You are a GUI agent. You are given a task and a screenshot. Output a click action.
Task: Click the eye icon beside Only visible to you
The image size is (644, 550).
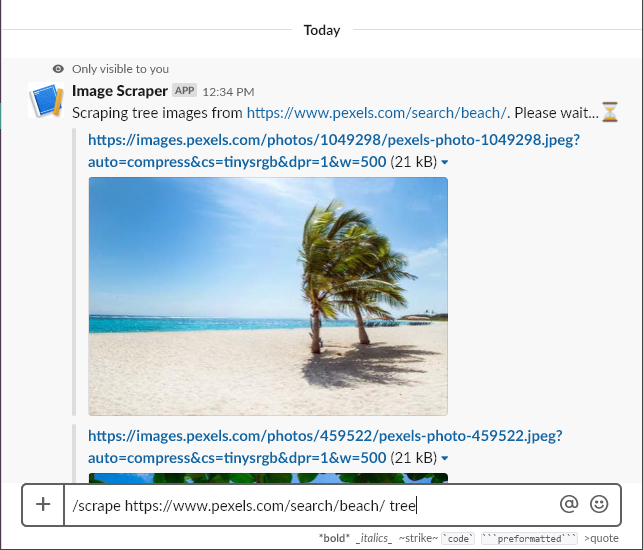pos(58,69)
